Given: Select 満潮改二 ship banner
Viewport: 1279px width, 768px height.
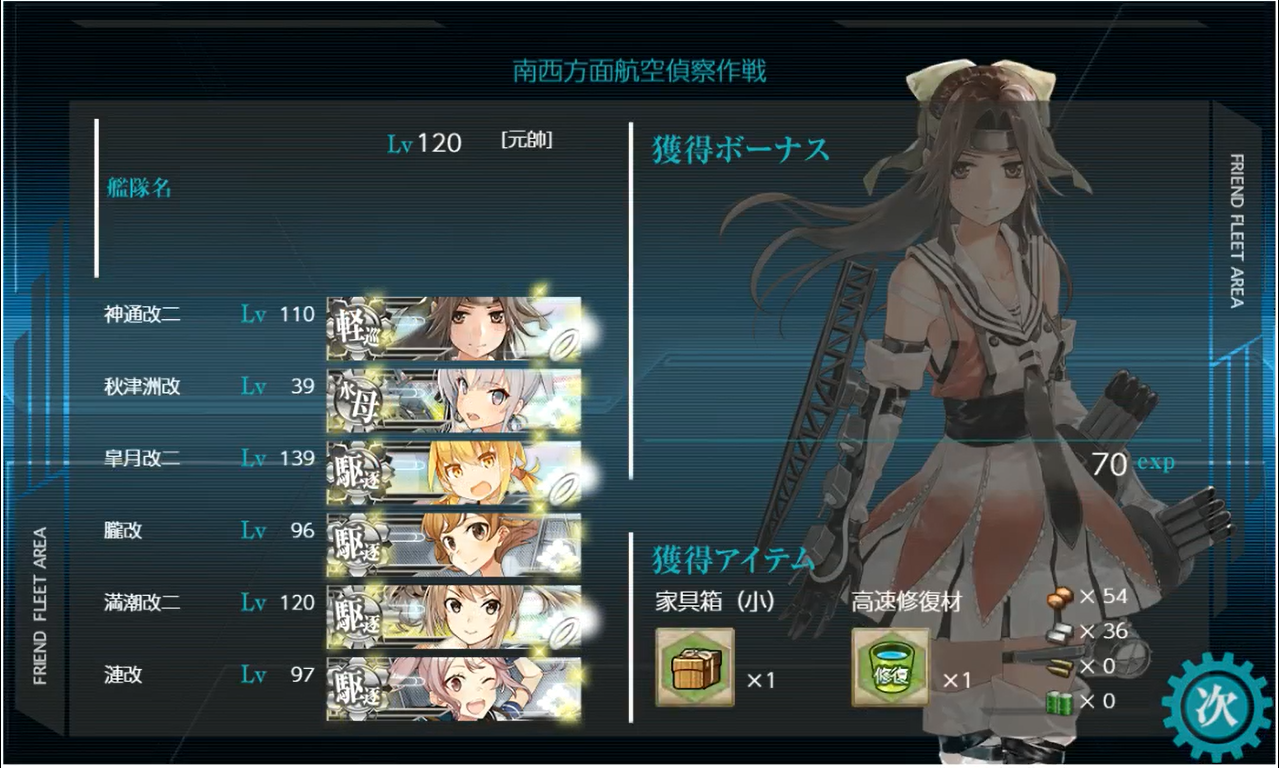Looking at the screenshot, I should [x=454, y=616].
